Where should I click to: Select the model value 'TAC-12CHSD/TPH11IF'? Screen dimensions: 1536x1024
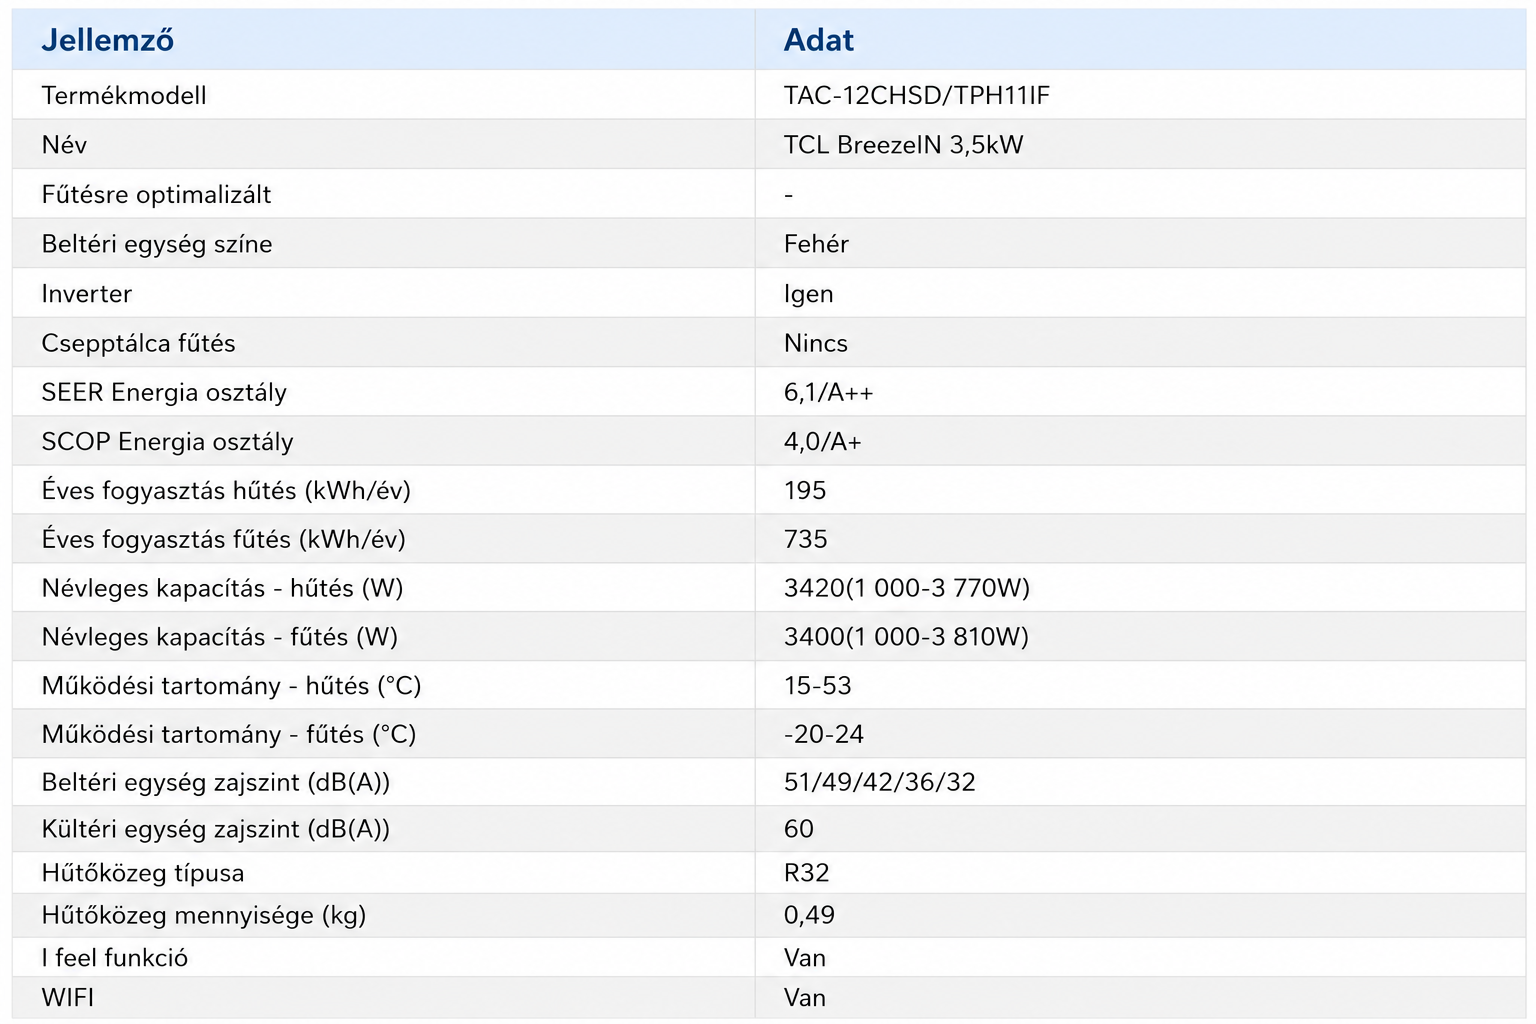coord(916,95)
